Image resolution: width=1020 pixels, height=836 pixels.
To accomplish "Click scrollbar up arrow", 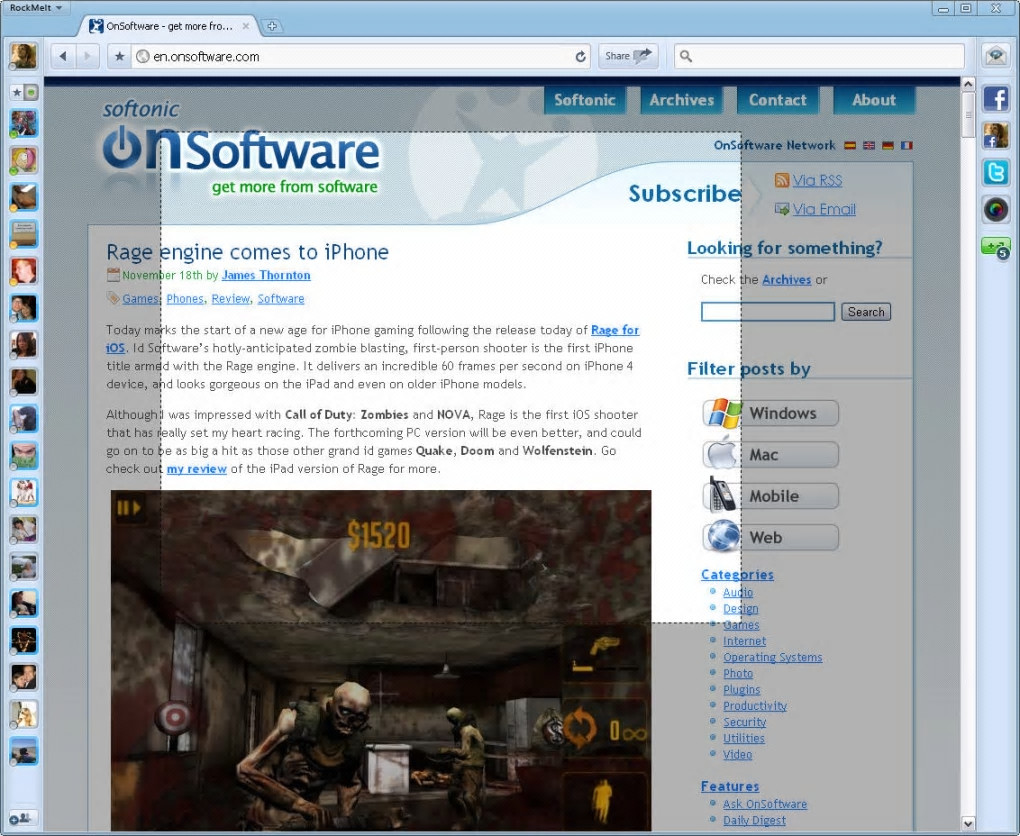I will (968, 84).
